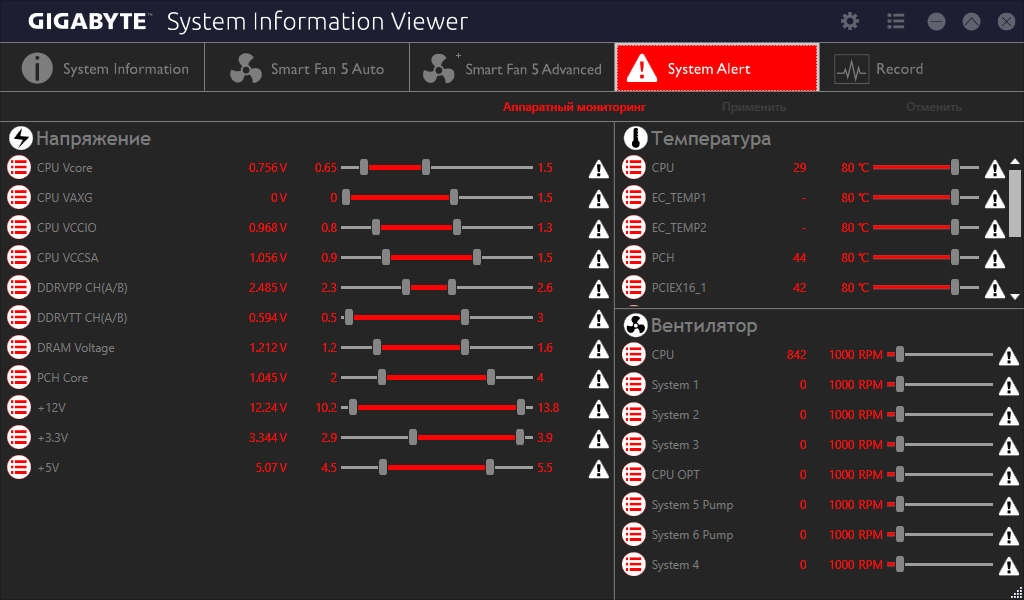Click the red list icon beside PCH temperature
This screenshot has width=1024, height=600.
(x=633, y=257)
